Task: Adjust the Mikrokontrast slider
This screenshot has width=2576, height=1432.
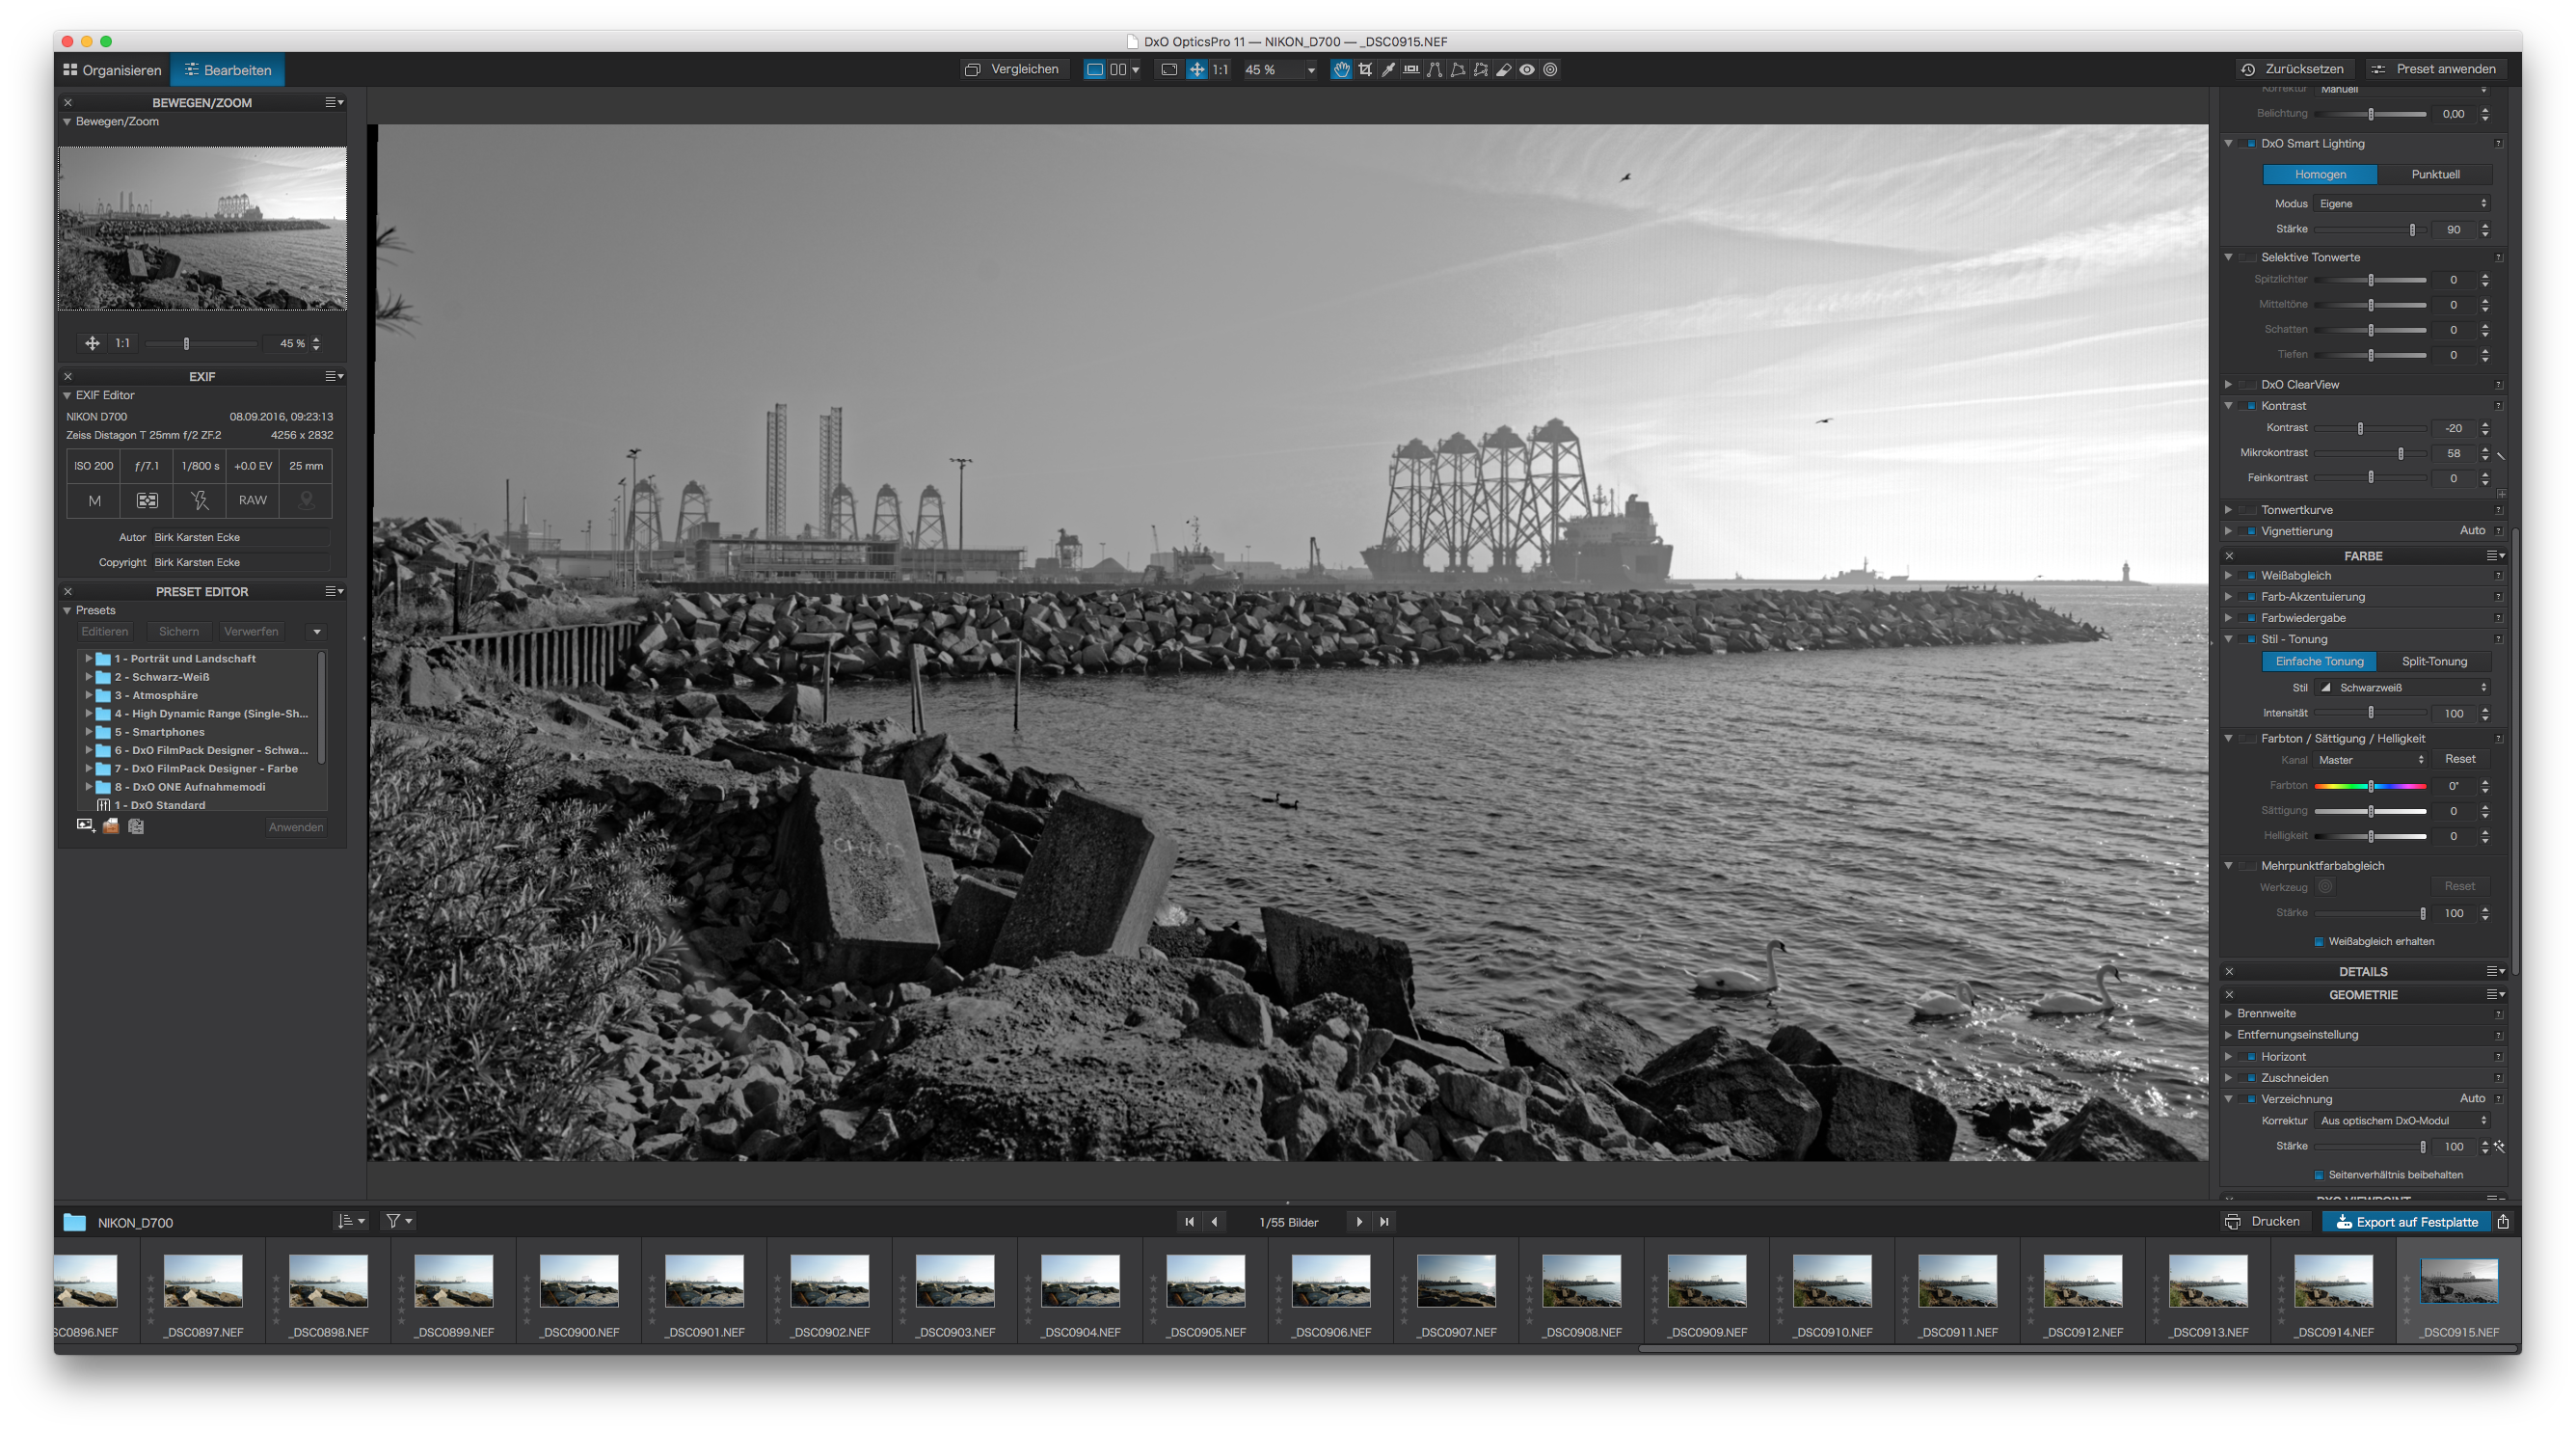Action: click(x=2400, y=454)
